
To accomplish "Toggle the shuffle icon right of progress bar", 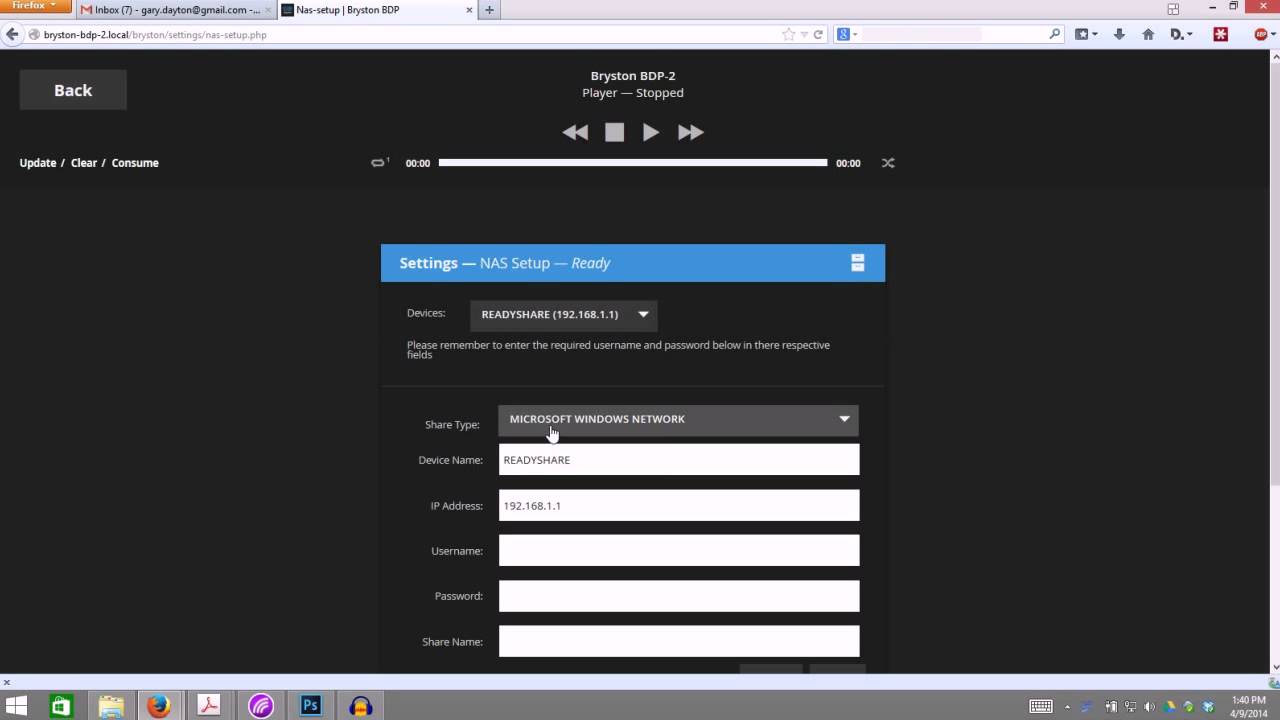I will tap(888, 163).
